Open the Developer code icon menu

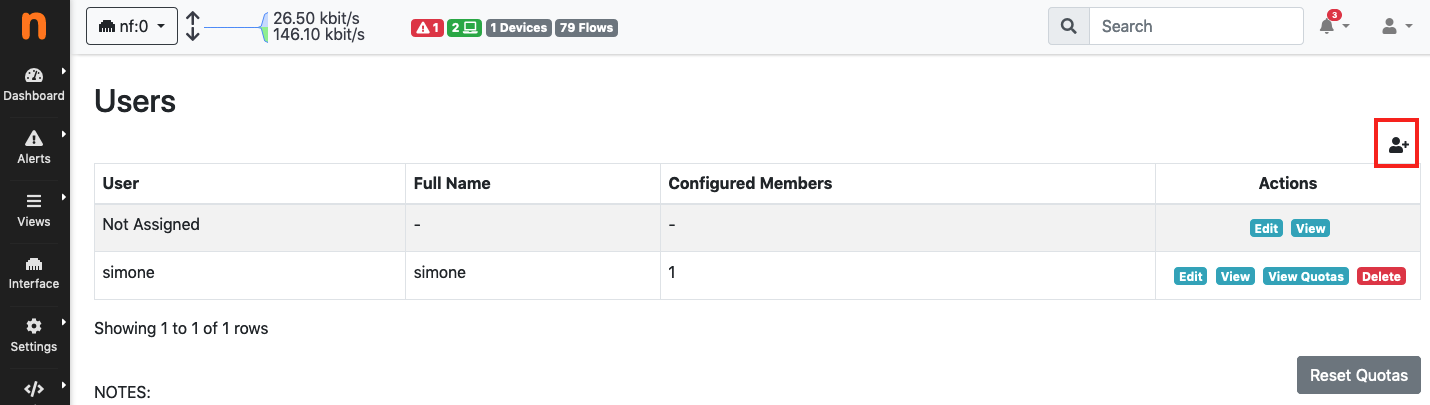34,389
